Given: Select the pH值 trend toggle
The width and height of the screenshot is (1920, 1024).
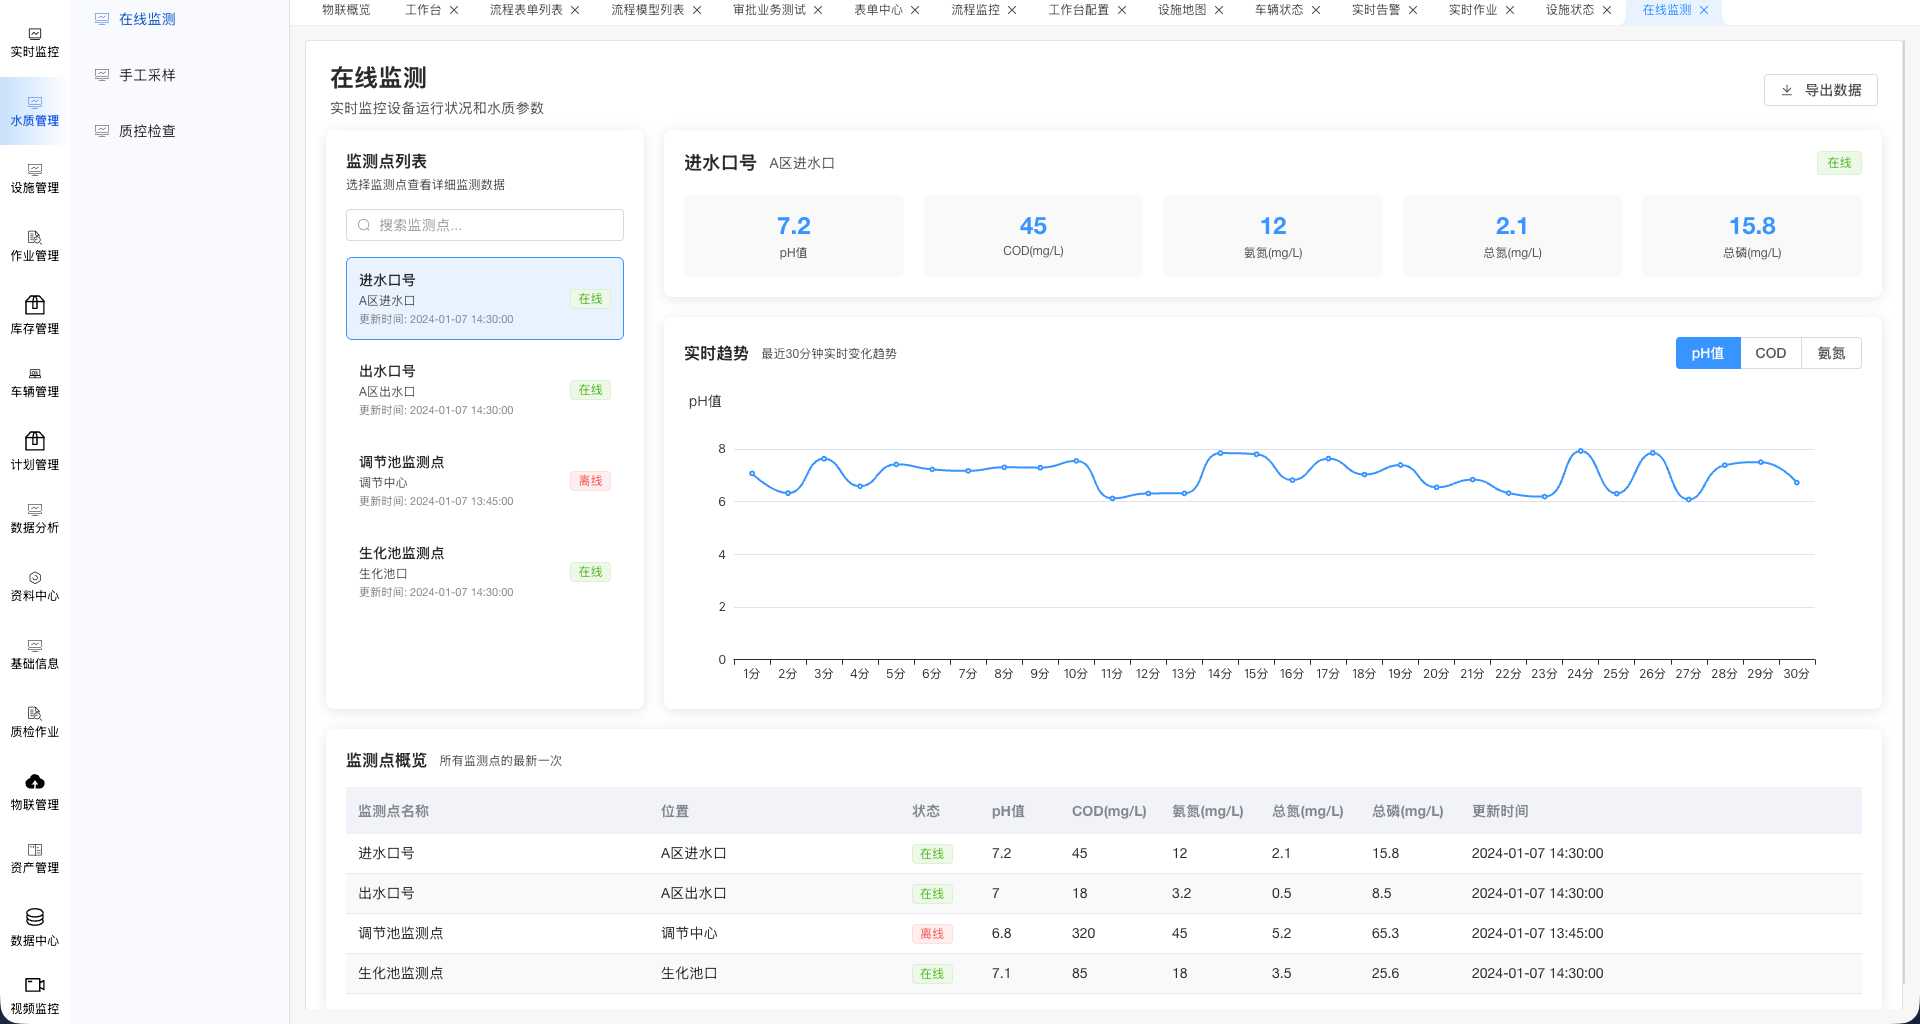Looking at the screenshot, I should [x=1707, y=353].
